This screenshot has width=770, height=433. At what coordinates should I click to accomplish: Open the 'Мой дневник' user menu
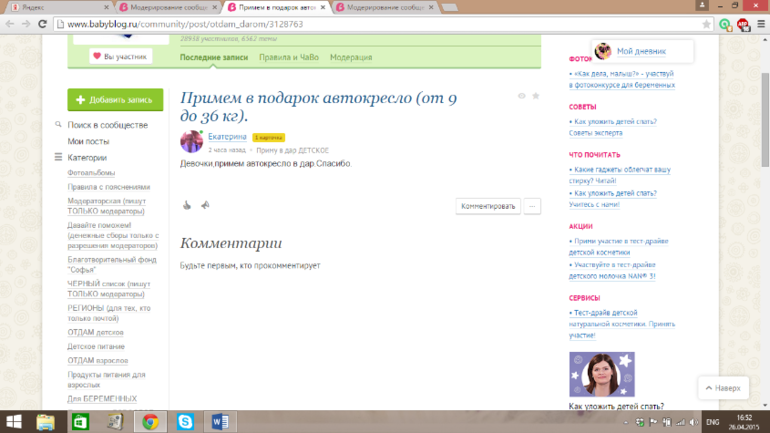click(640, 51)
